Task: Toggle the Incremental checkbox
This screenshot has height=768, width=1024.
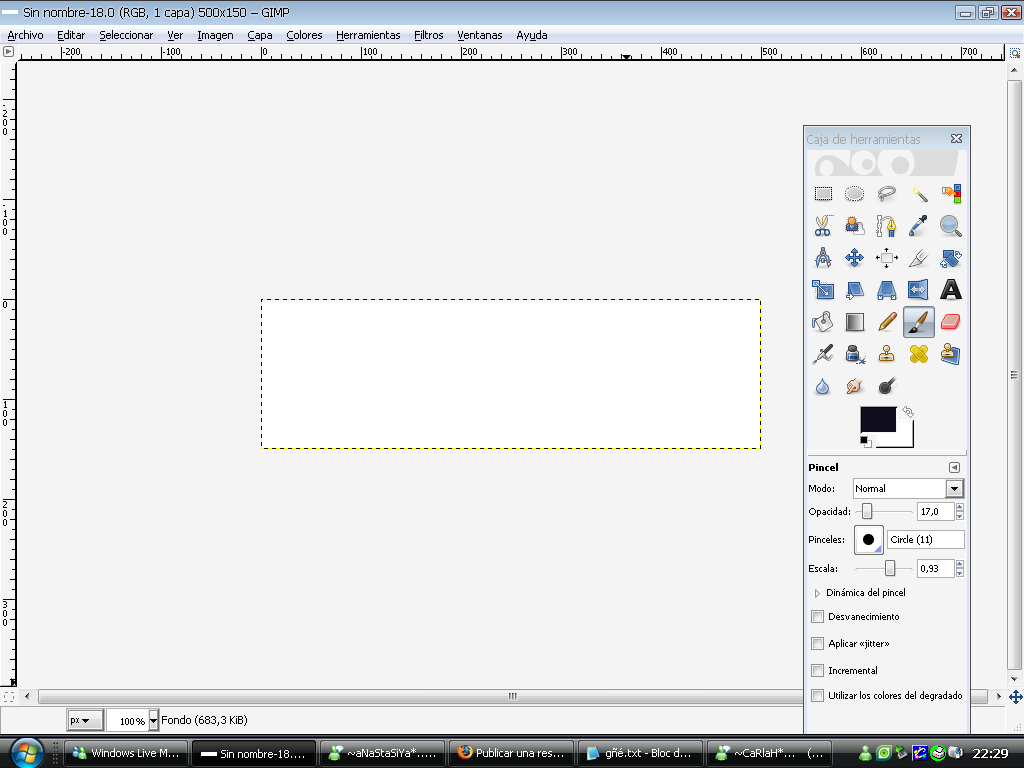Action: click(x=817, y=670)
